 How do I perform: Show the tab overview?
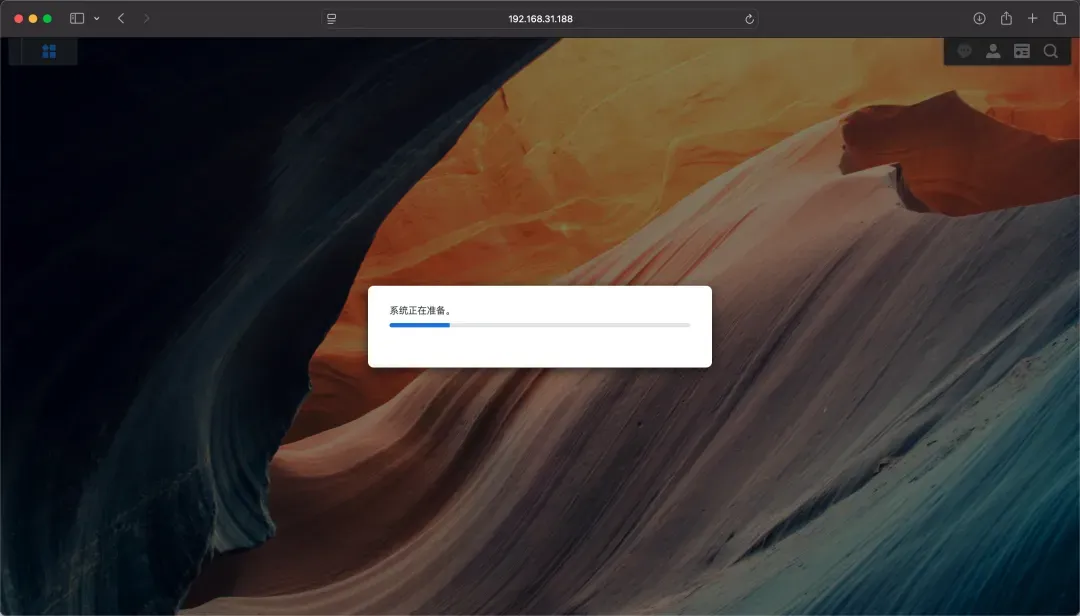point(1059,19)
